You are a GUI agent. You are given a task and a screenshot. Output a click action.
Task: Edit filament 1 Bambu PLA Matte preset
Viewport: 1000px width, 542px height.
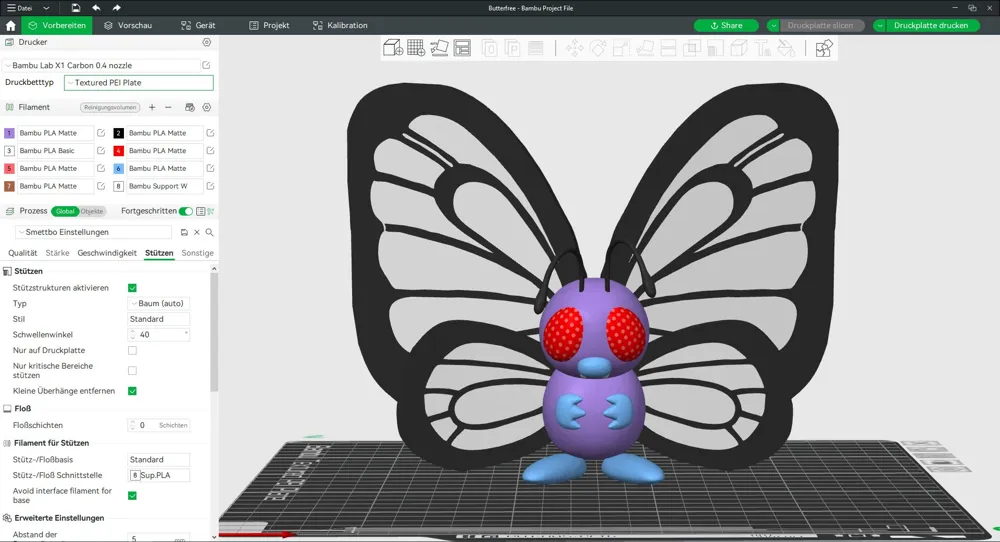coord(101,133)
